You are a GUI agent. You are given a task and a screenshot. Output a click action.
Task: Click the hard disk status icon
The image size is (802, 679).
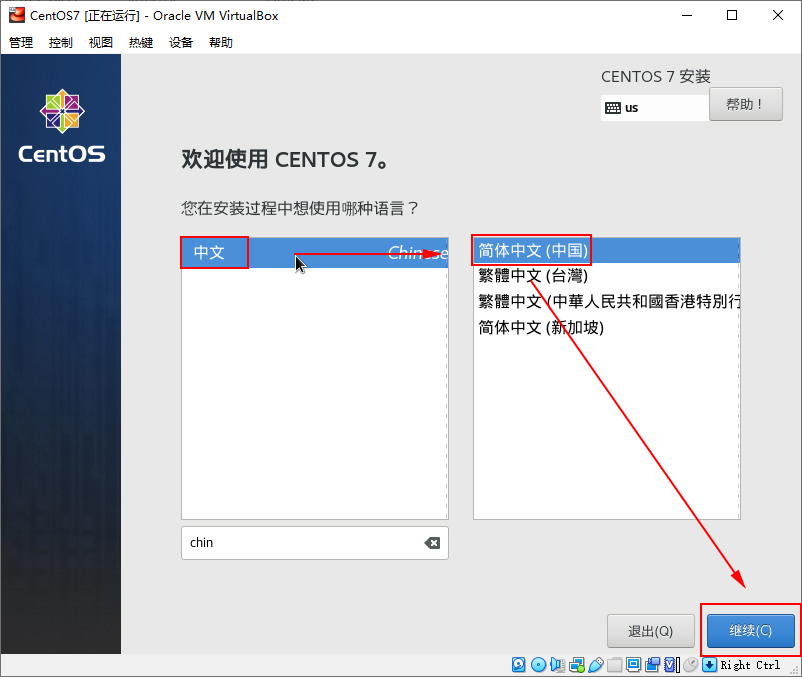coord(518,664)
